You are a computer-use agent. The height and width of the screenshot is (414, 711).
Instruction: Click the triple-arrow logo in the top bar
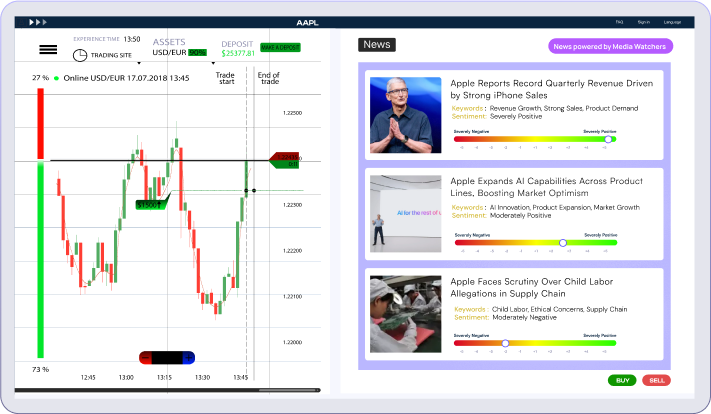38,22
